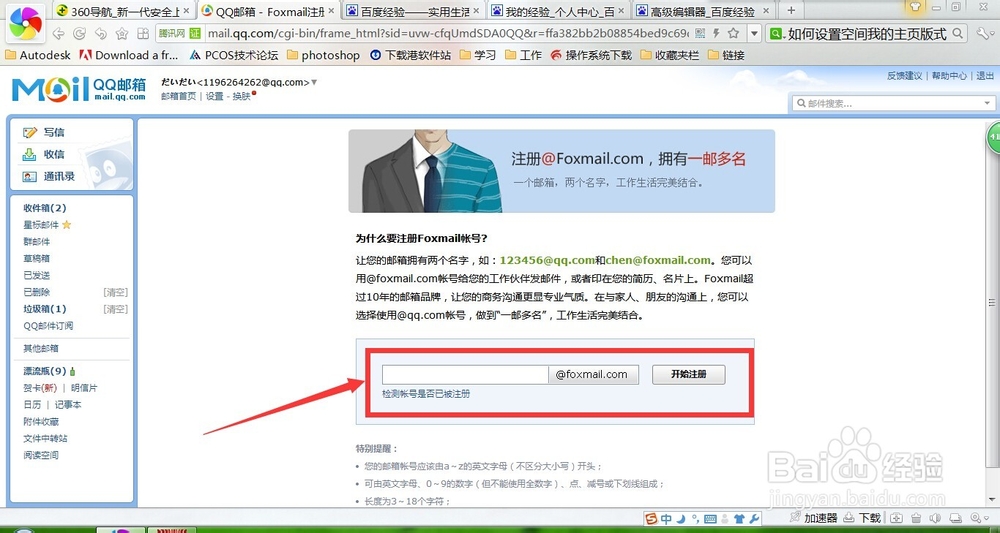Image resolution: width=1000 pixels, height=533 pixels.
Task: Go back with the browser back arrow
Action: pyautogui.click(x=58, y=33)
